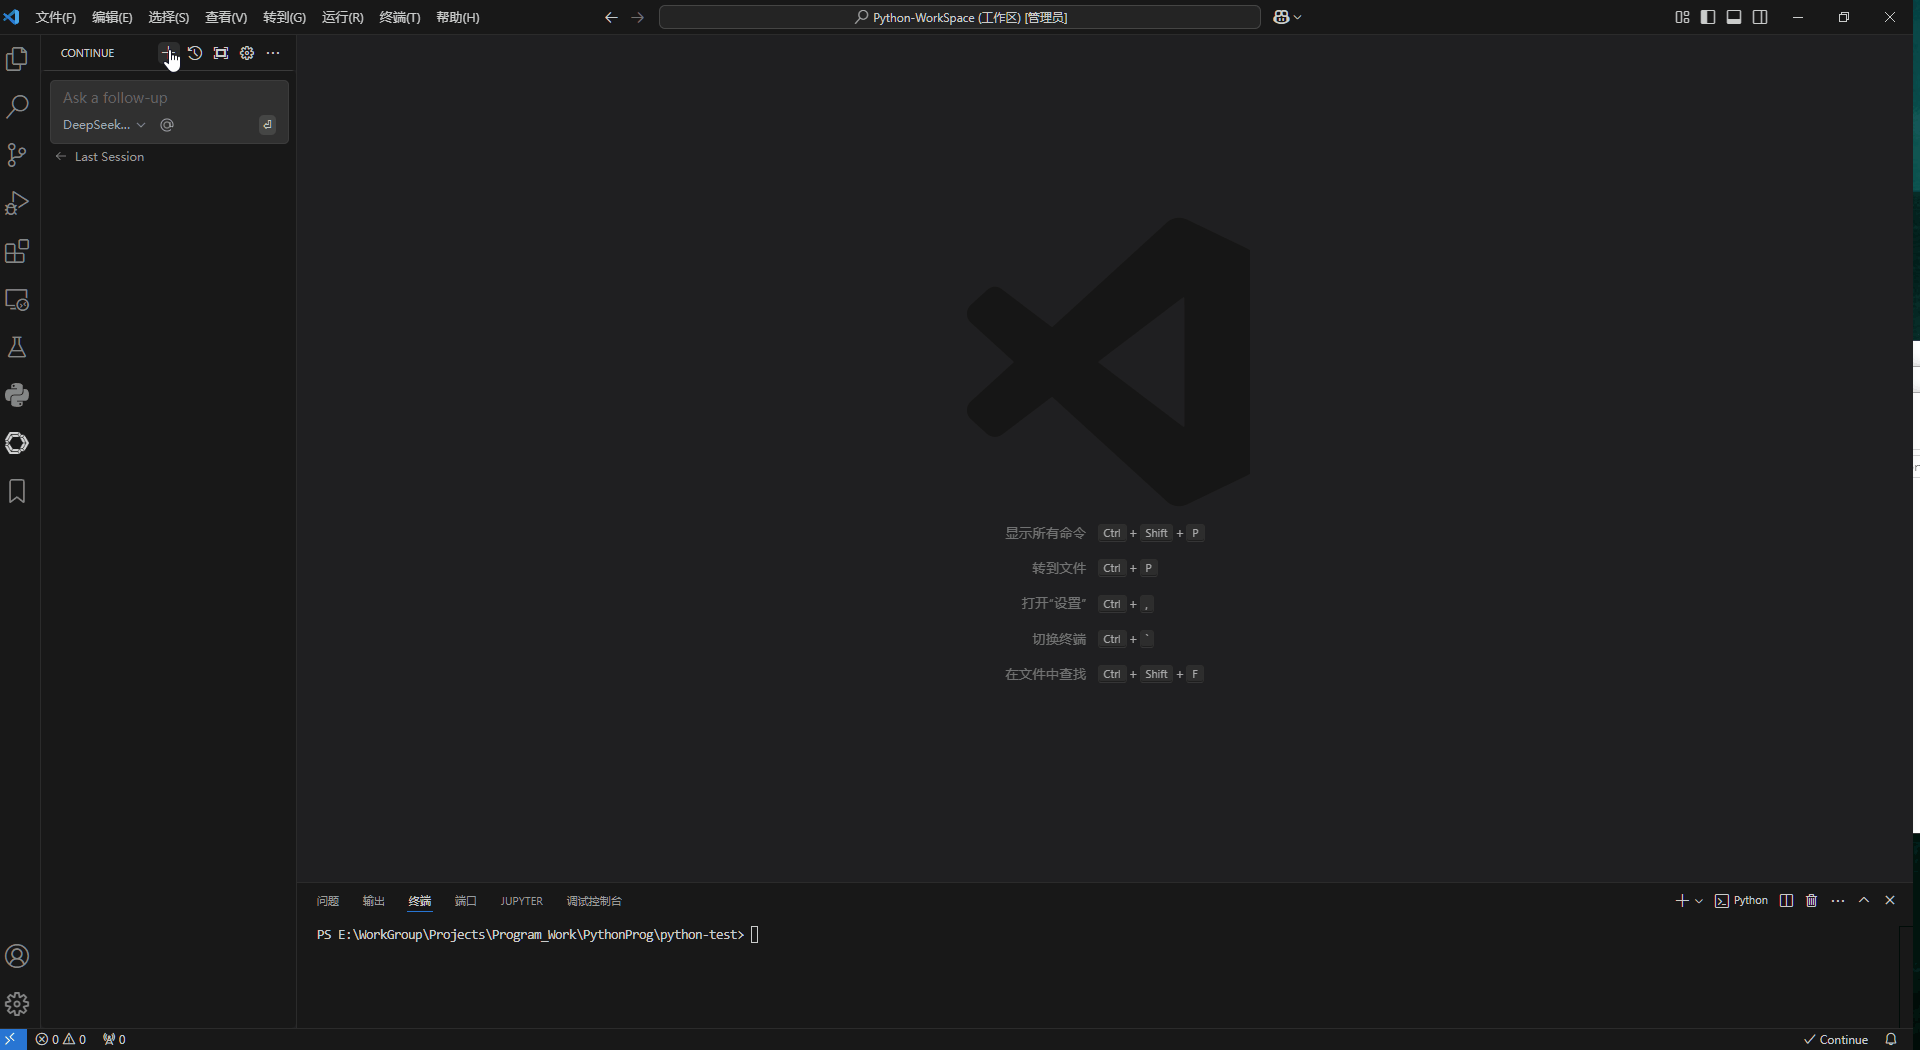The image size is (1920, 1050).
Task: Select the Python extension icon
Action: [x=17, y=395]
